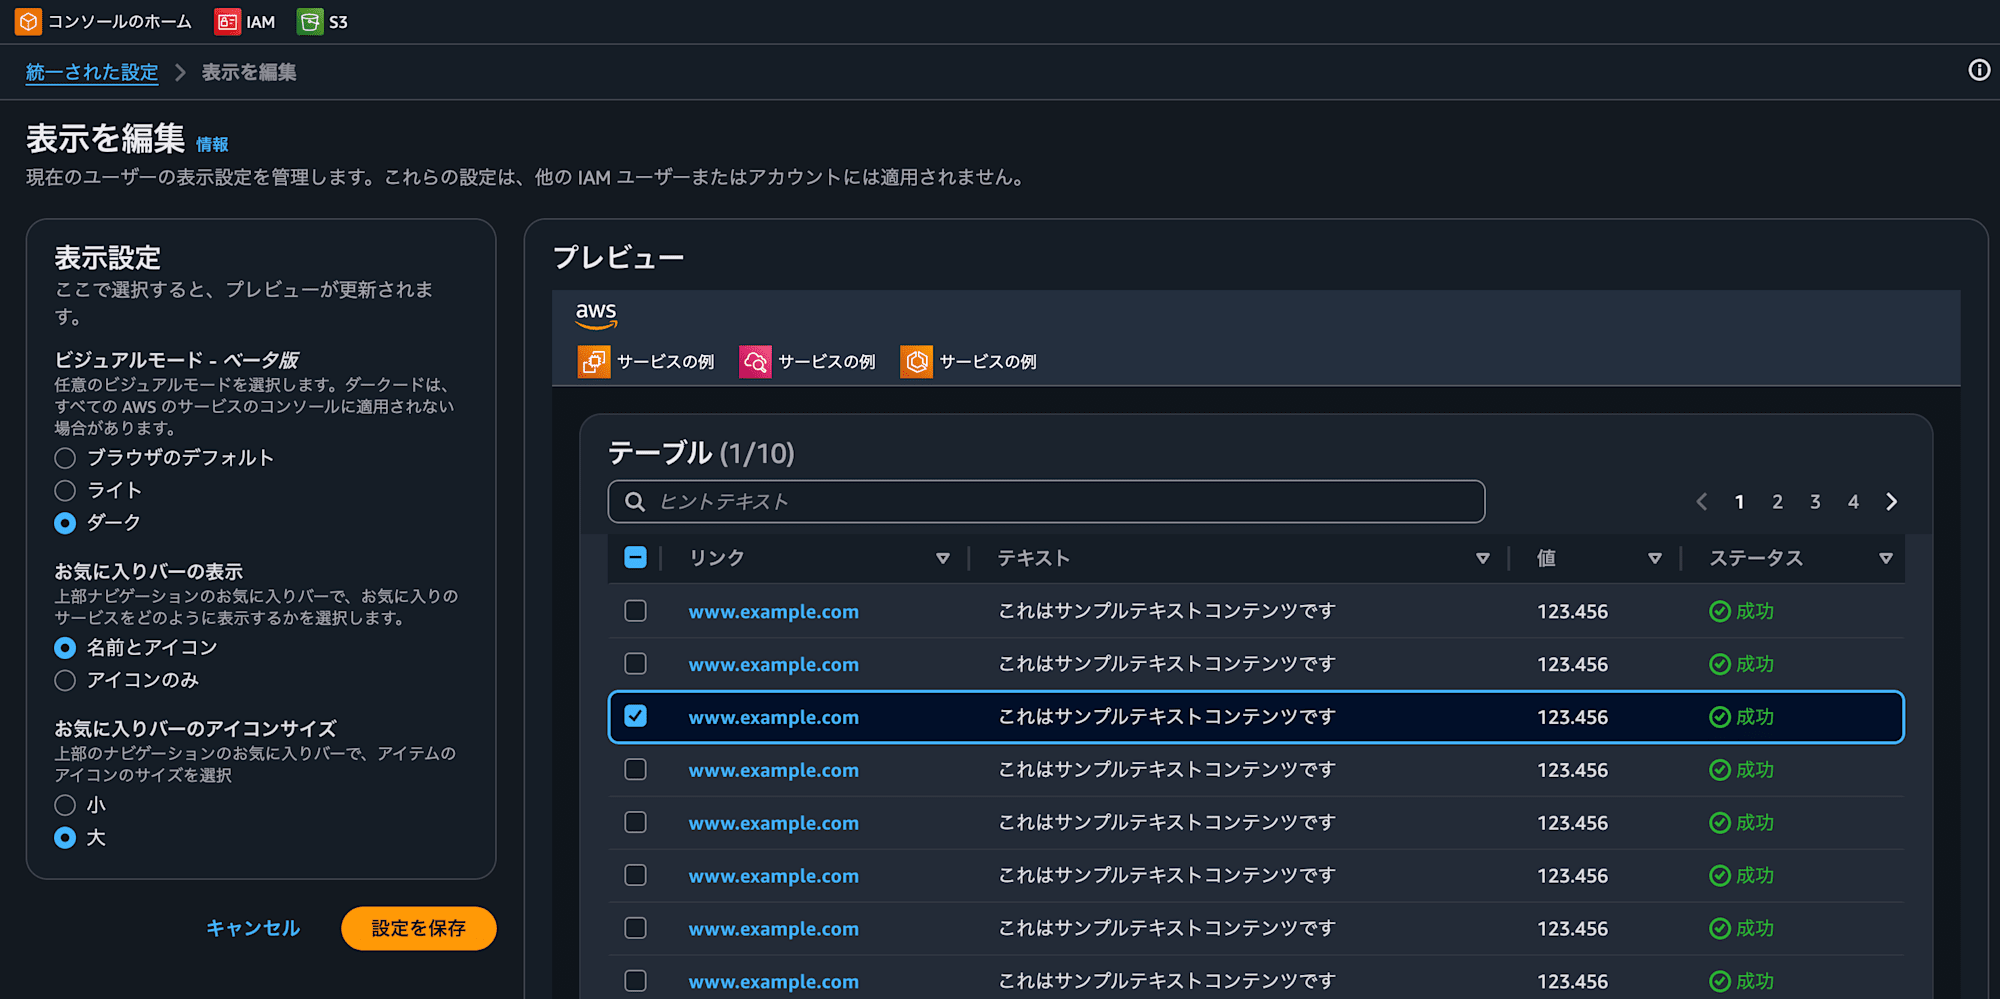Image resolution: width=2000 pixels, height=999 pixels.
Task: Select the 小 icon size radio option
Action: (65, 804)
